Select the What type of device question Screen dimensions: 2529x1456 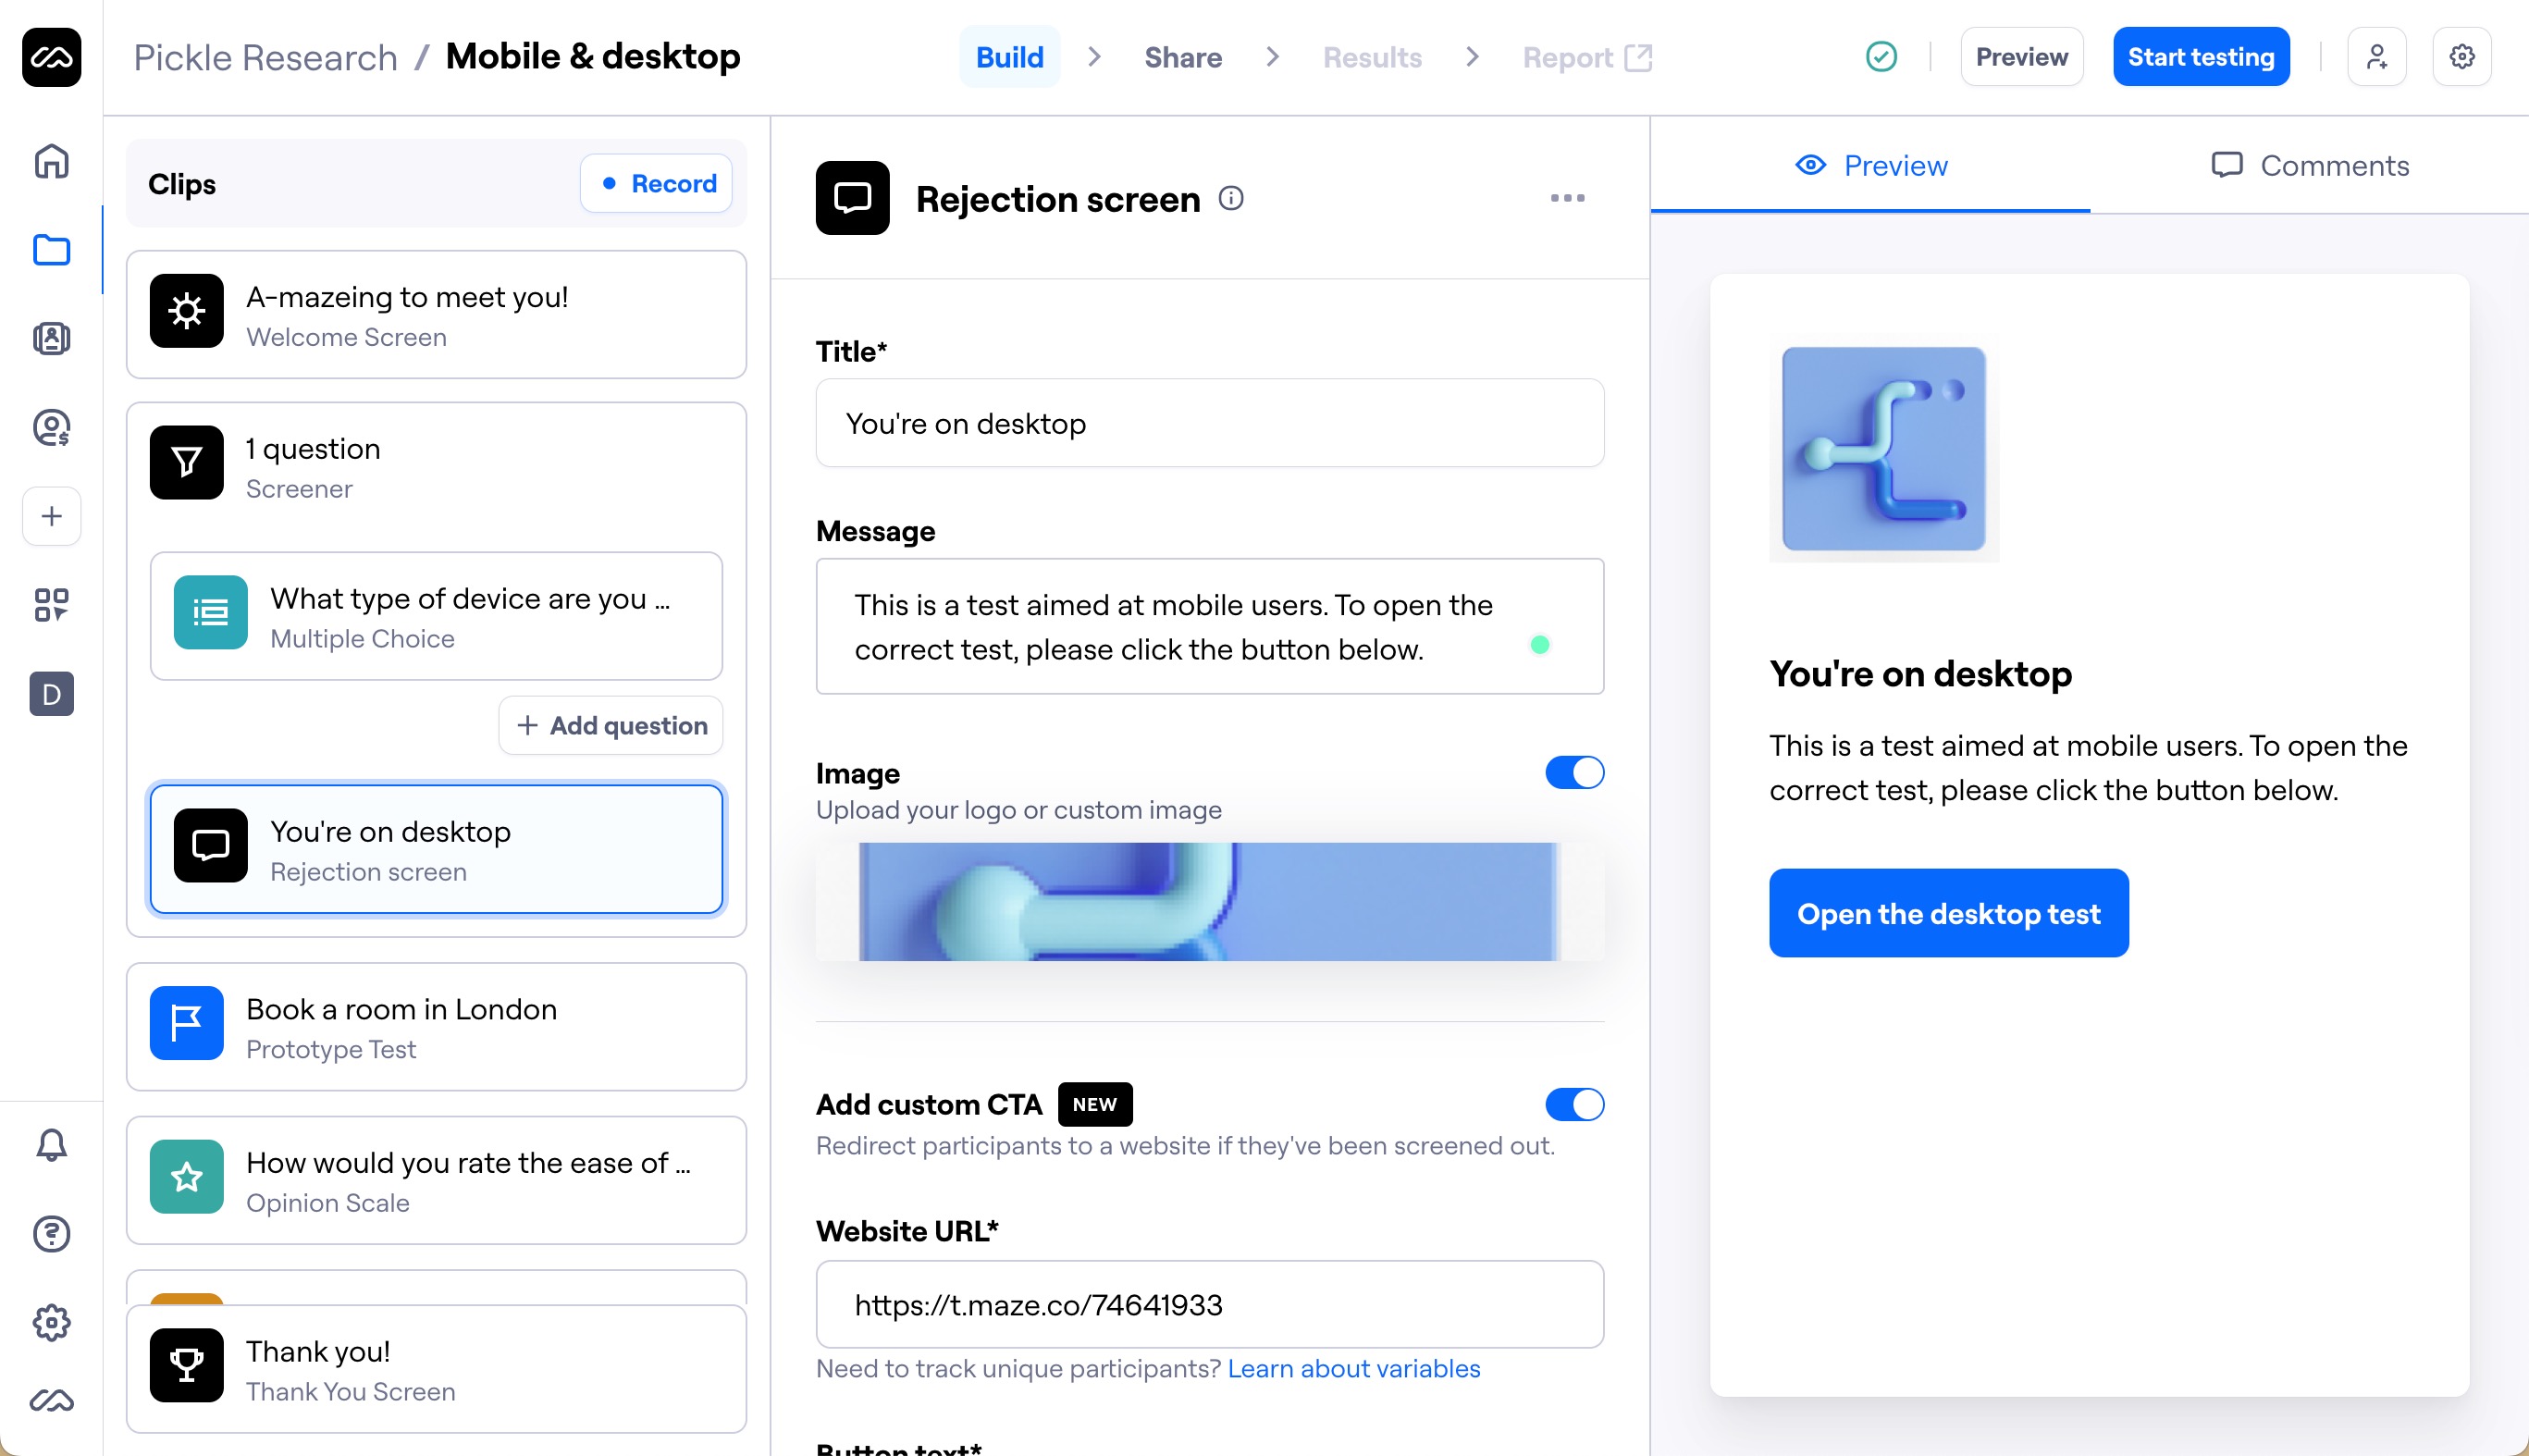tap(436, 616)
